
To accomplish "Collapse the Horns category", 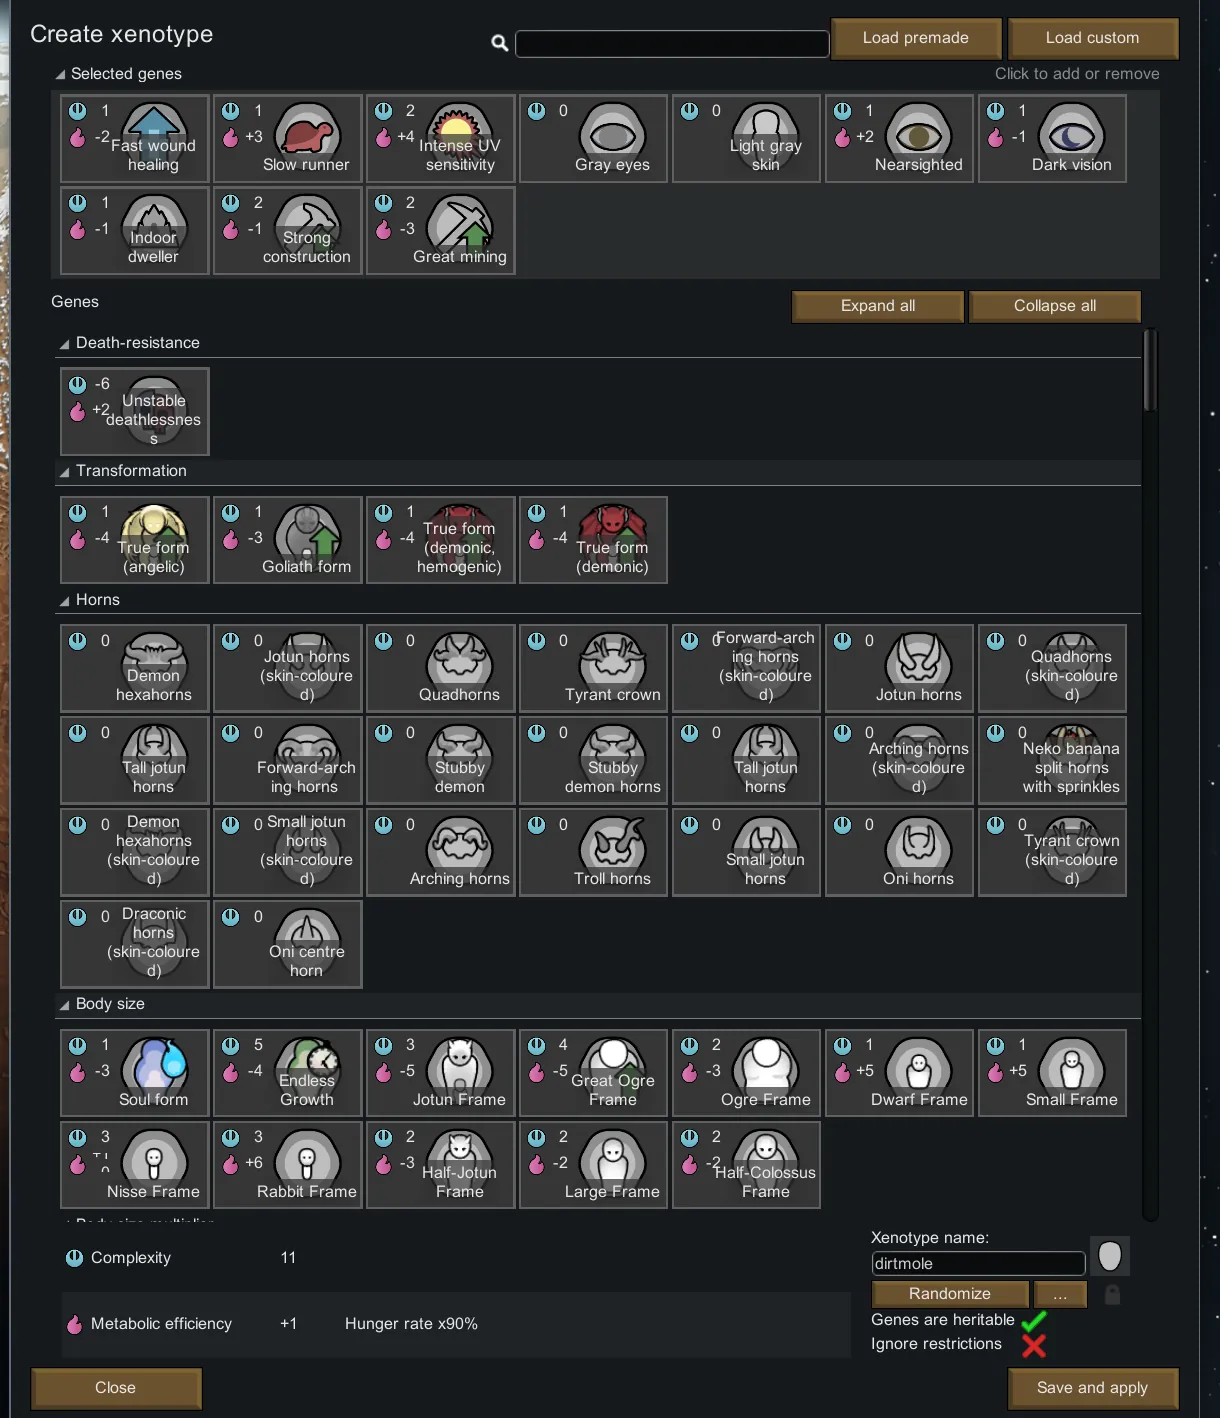I will (65, 600).
